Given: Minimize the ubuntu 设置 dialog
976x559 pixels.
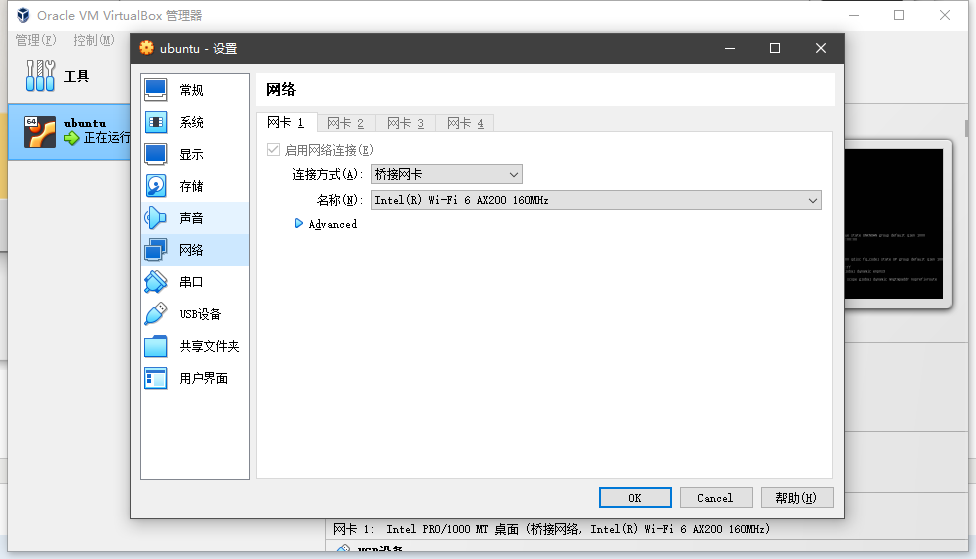Looking at the screenshot, I should [730, 48].
